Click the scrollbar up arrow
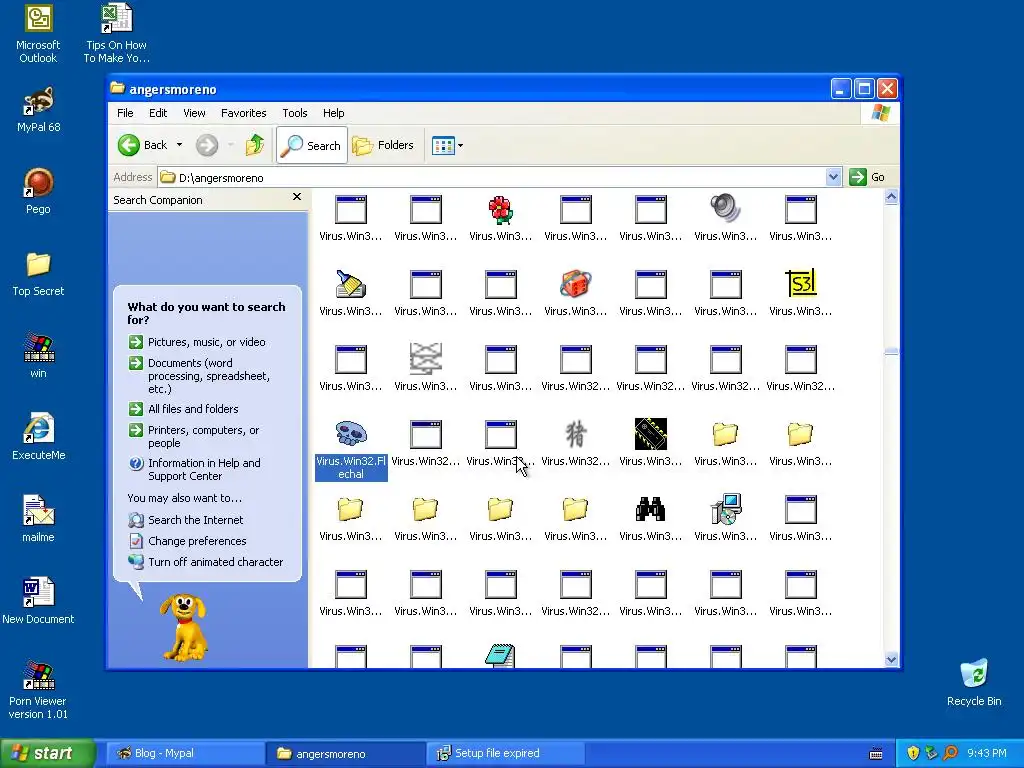This screenshot has width=1024, height=768. [x=891, y=197]
